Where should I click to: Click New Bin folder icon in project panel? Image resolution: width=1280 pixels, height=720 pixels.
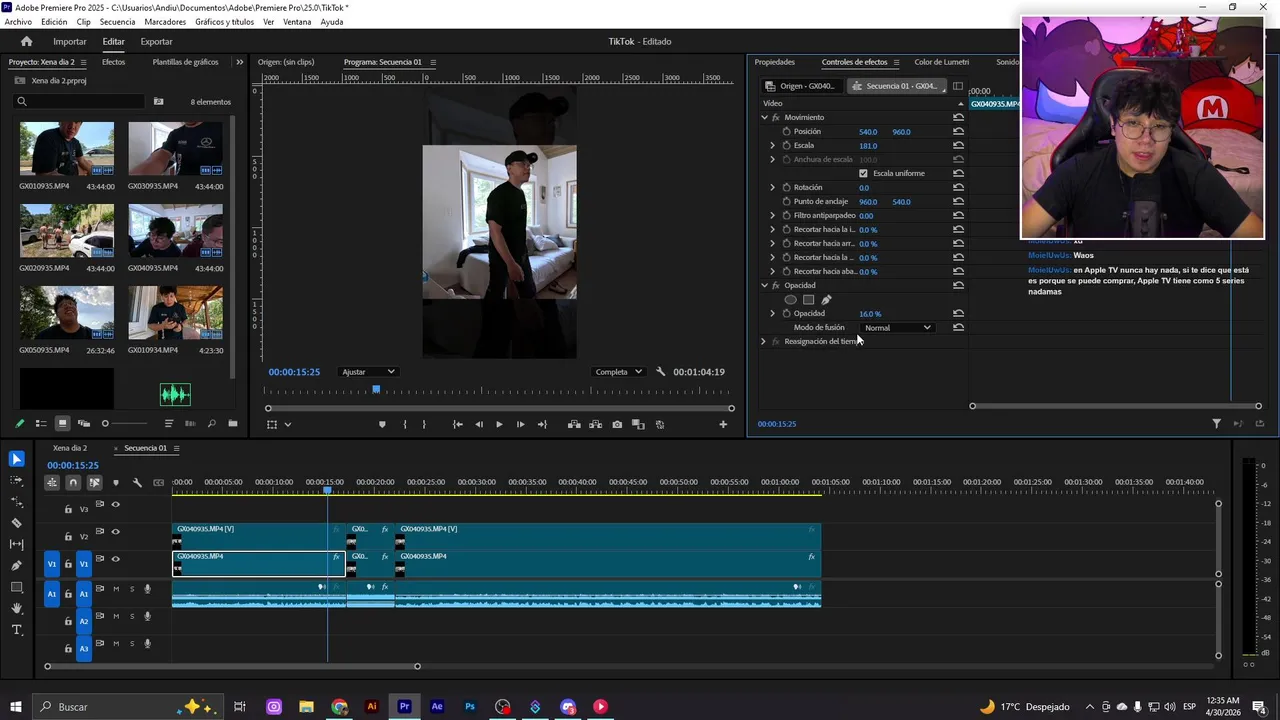click(x=233, y=423)
